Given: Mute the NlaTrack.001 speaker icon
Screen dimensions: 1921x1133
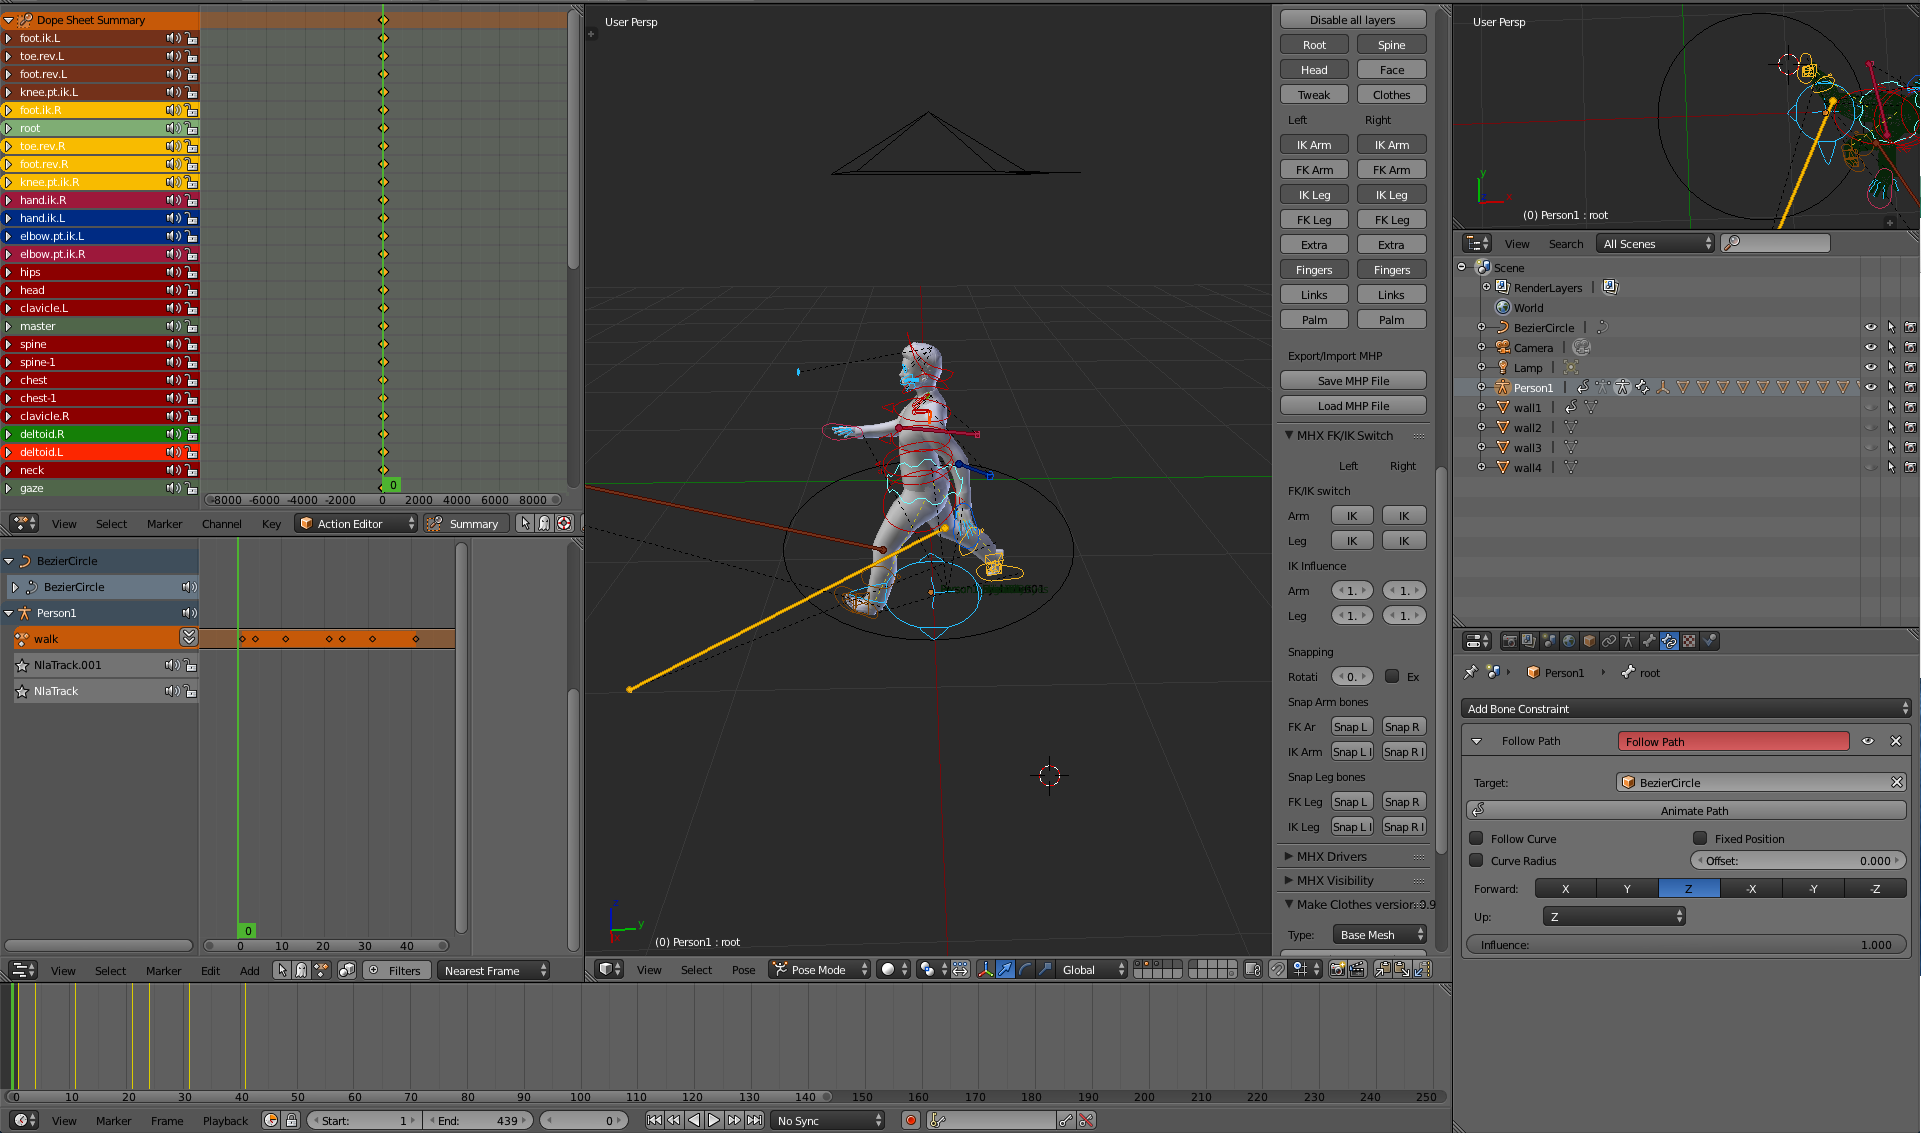Looking at the screenshot, I should pos(173,664).
